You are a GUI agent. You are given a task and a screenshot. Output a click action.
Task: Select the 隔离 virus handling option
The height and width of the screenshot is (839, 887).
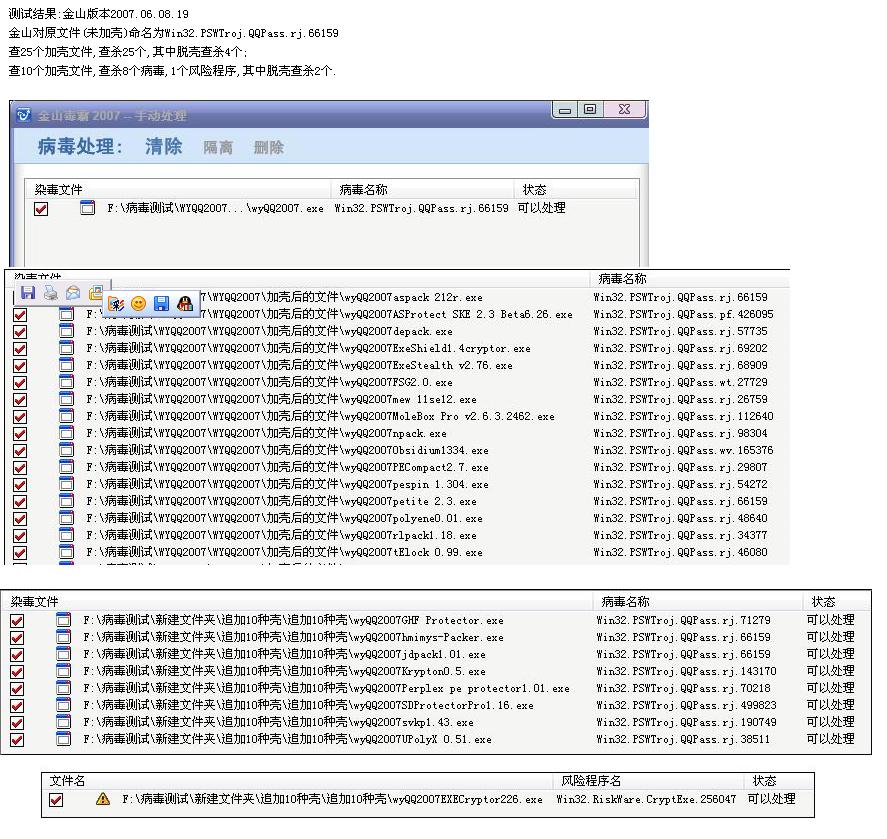218,148
